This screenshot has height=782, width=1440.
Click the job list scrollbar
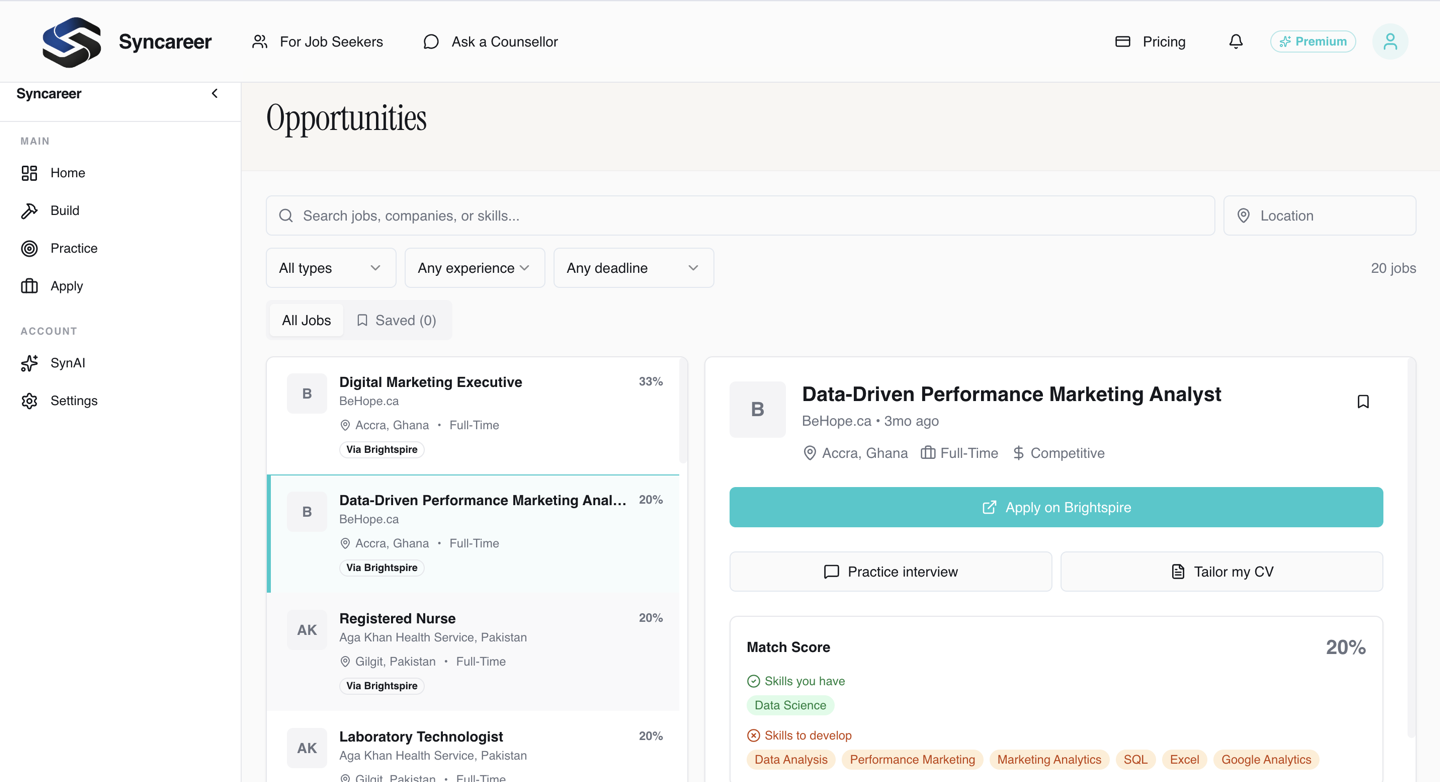684,412
